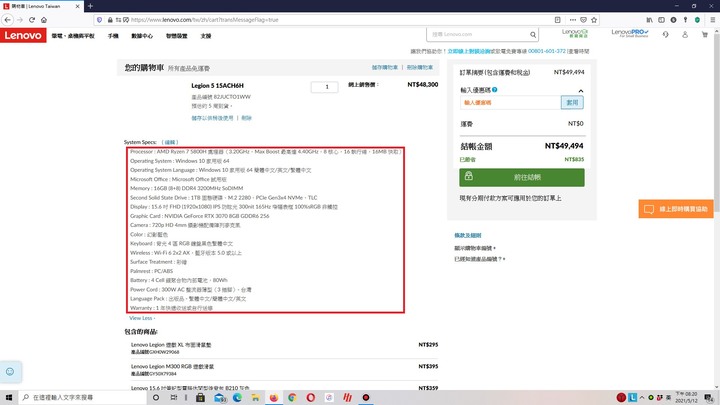Open the 條款及細則 terms link

click(467, 235)
